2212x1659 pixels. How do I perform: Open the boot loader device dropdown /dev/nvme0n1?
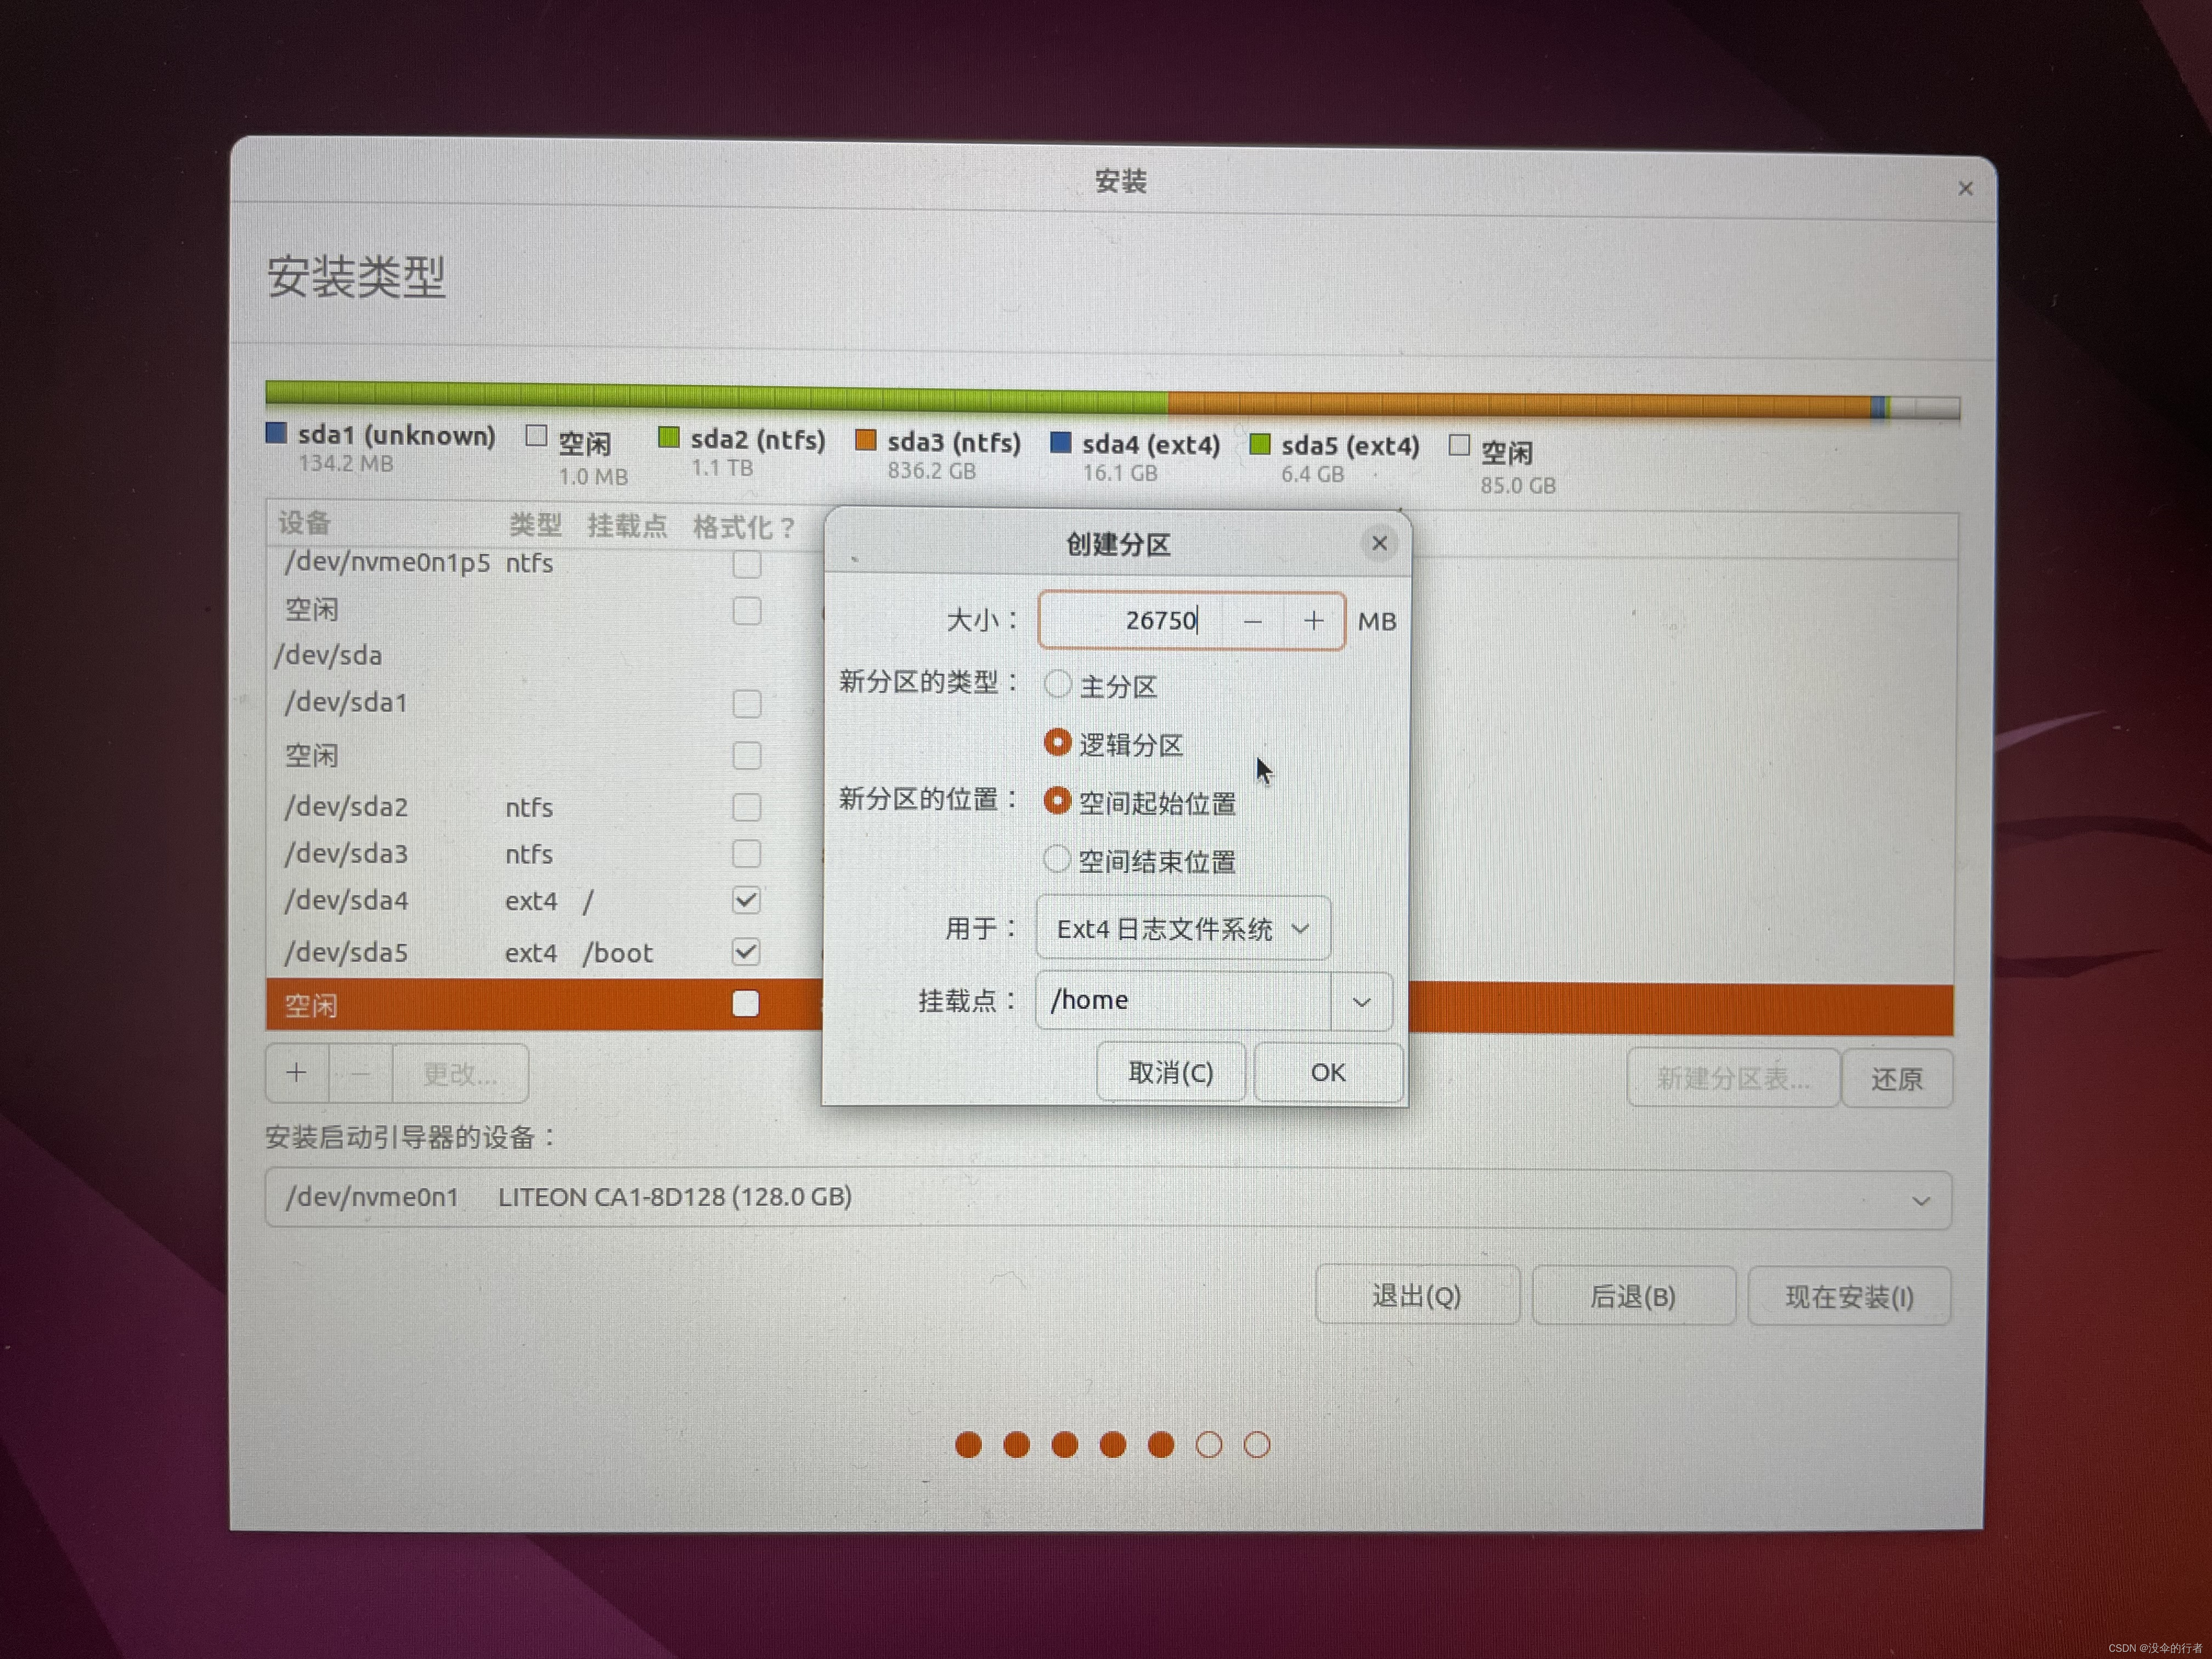point(1107,1198)
